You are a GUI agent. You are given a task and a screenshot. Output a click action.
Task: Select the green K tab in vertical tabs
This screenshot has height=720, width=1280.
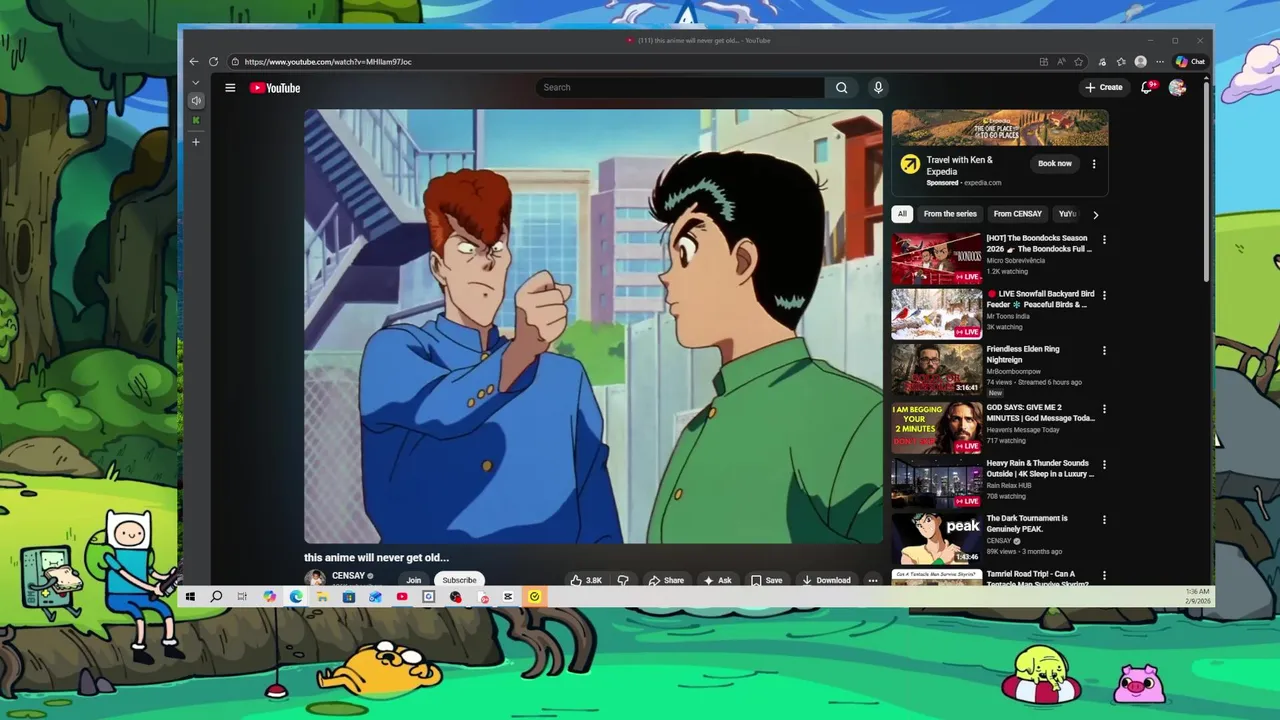[x=196, y=121]
